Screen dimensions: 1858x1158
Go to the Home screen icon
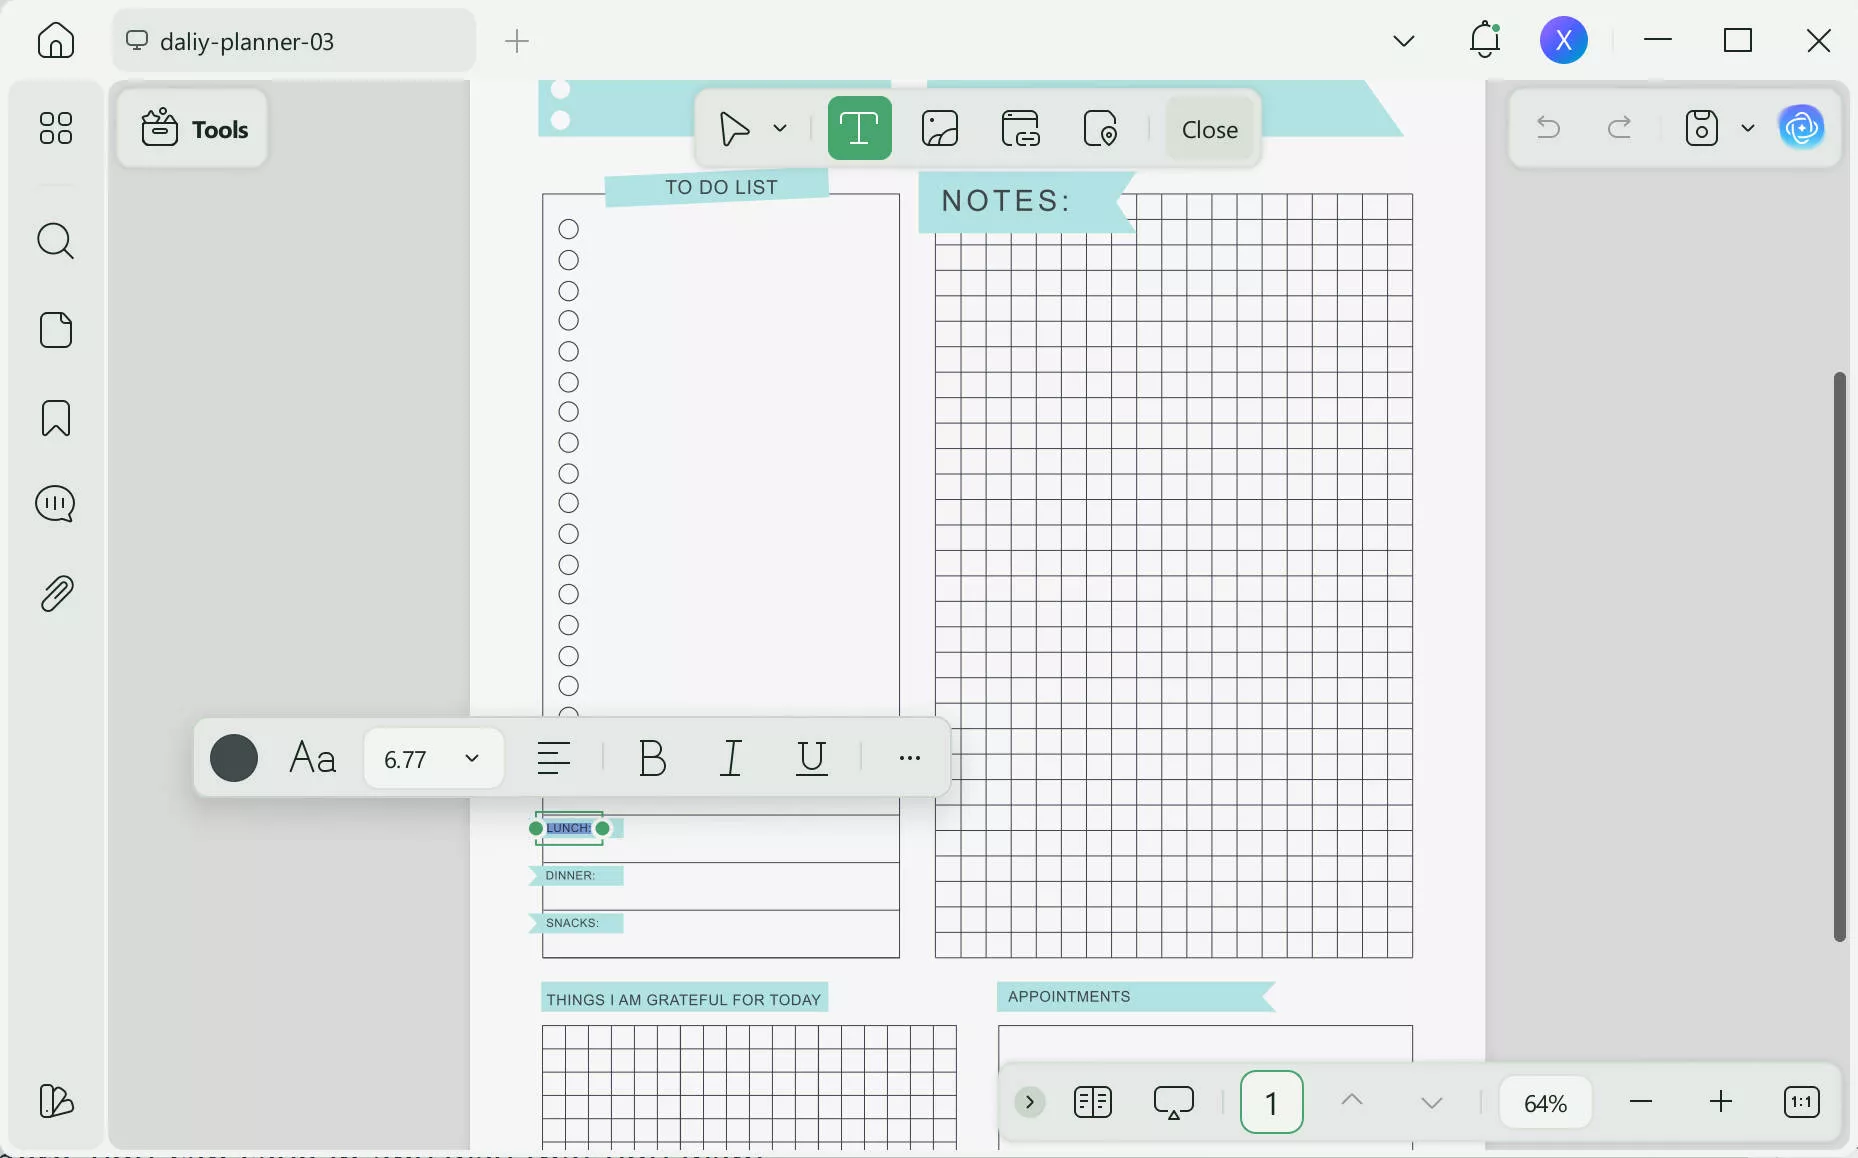[x=56, y=40]
